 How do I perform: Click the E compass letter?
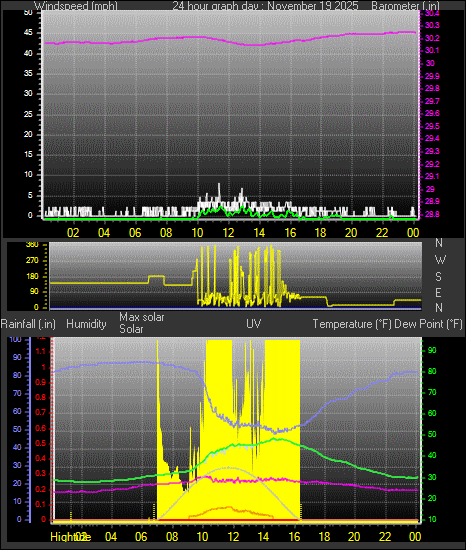[x=438, y=293]
